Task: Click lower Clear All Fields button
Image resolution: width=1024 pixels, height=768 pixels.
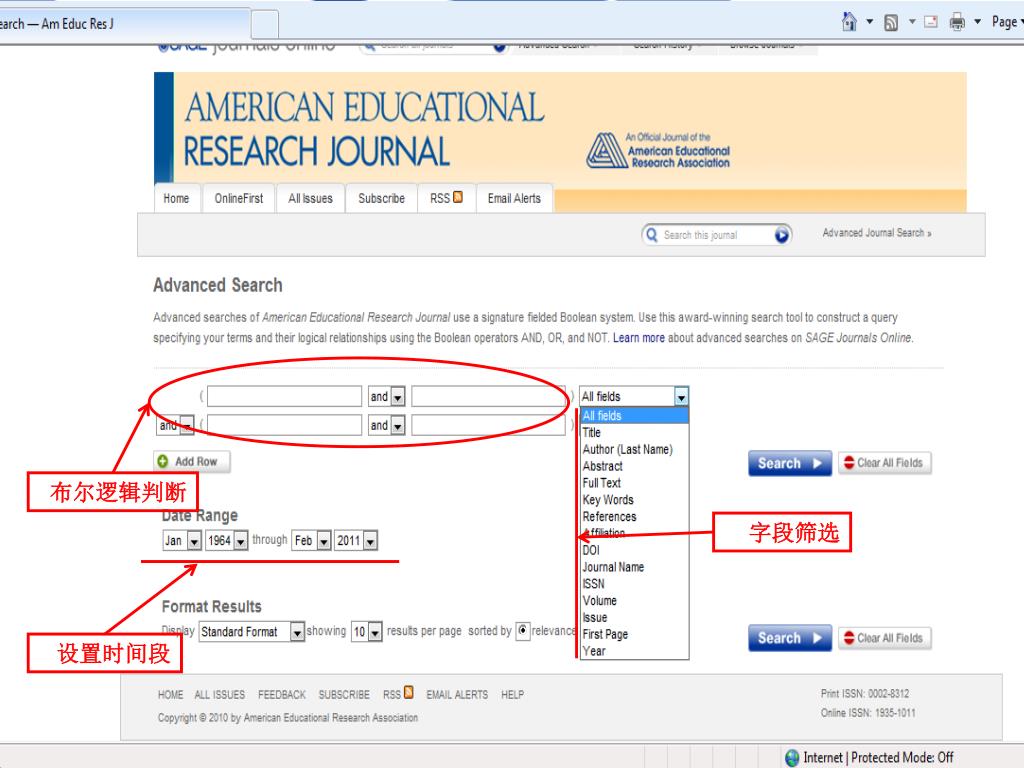Action: pos(884,638)
